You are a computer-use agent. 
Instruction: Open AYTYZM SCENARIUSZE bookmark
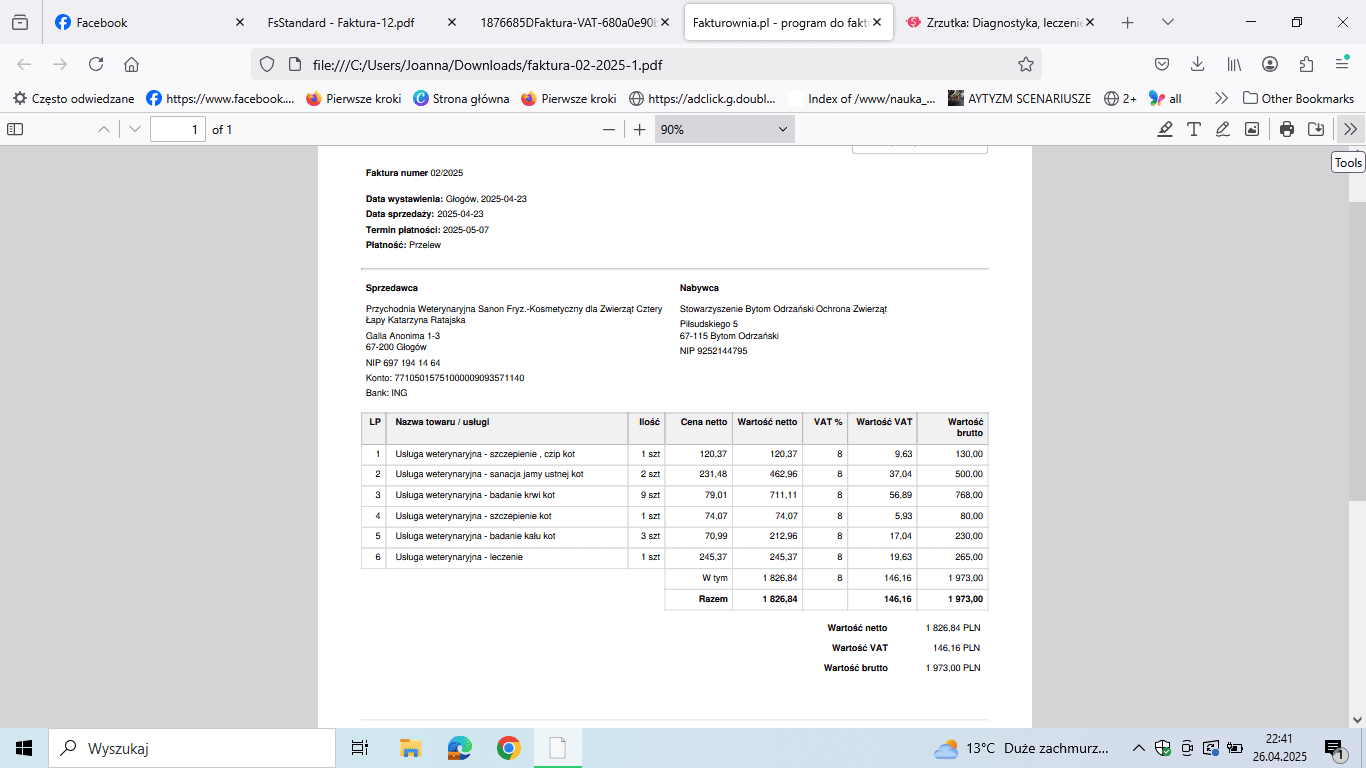[x=1019, y=98]
